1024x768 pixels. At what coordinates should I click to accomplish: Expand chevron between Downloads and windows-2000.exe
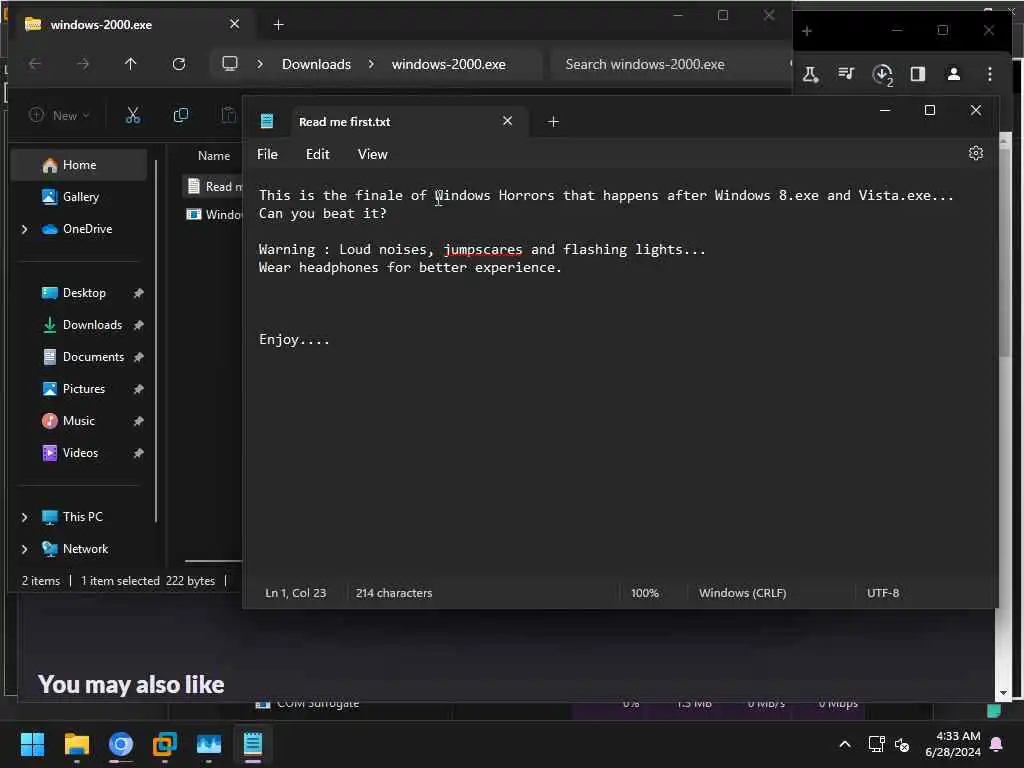[371, 64]
